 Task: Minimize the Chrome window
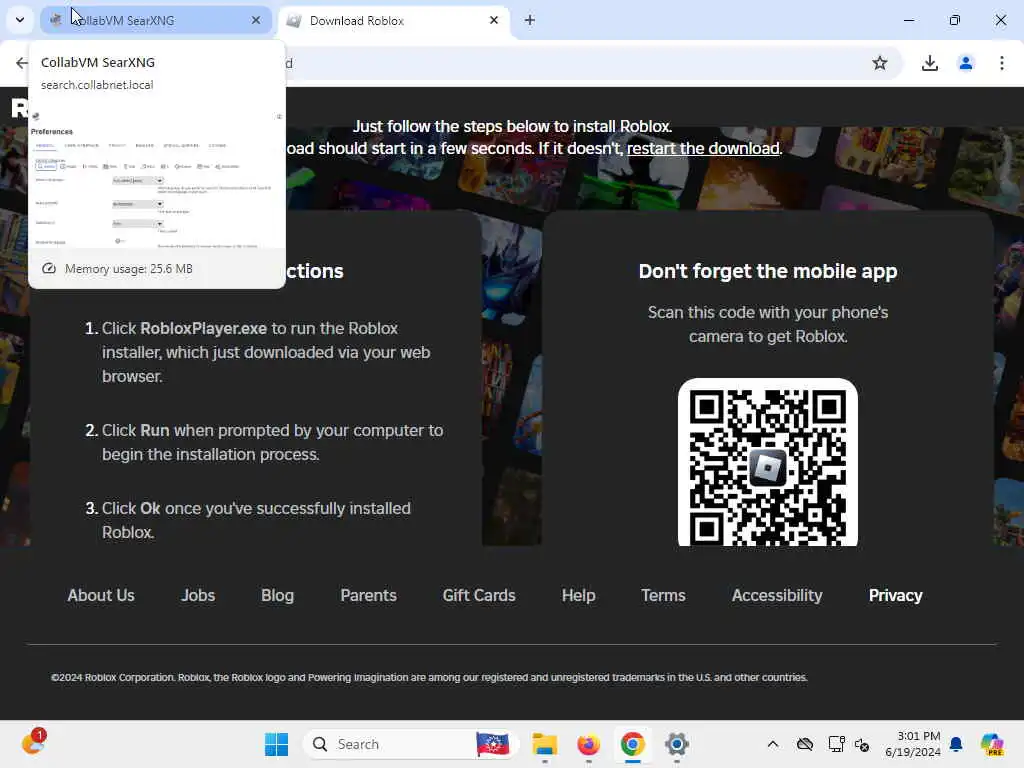pos(908,20)
